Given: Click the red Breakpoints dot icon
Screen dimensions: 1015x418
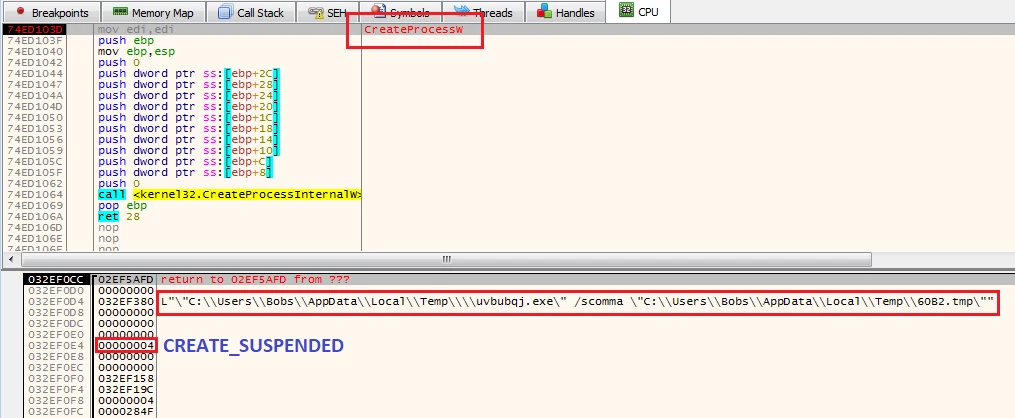Looking at the screenshot, I should click(21, 12).
